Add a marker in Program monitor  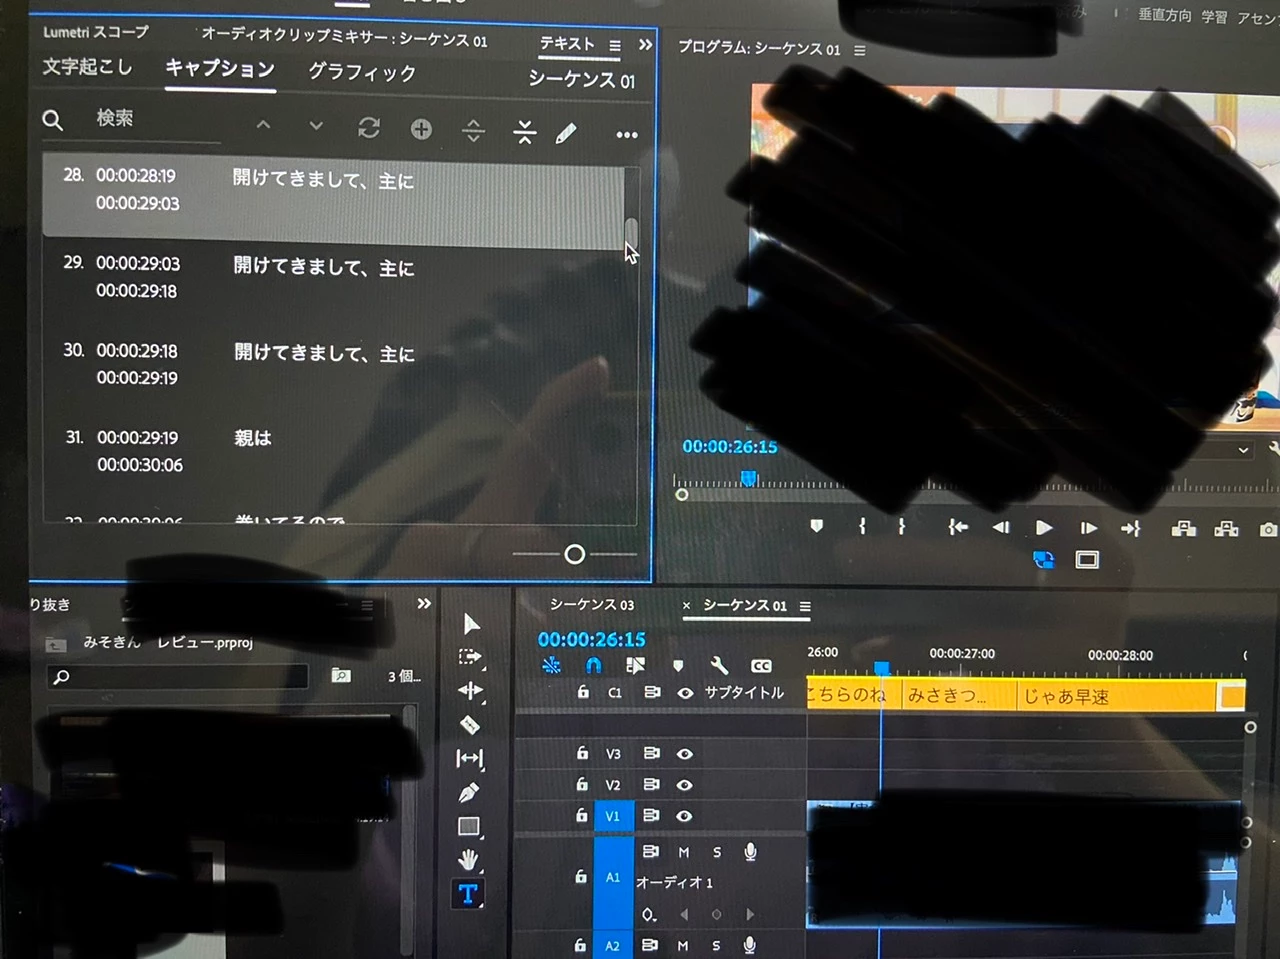[x=817, y=526]
